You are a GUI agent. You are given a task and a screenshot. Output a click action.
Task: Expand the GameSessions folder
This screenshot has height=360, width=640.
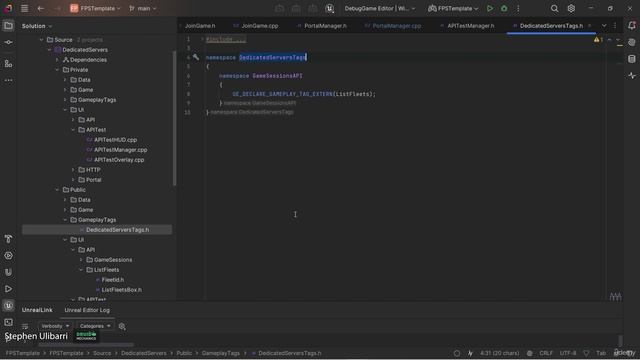click(81, 260)
